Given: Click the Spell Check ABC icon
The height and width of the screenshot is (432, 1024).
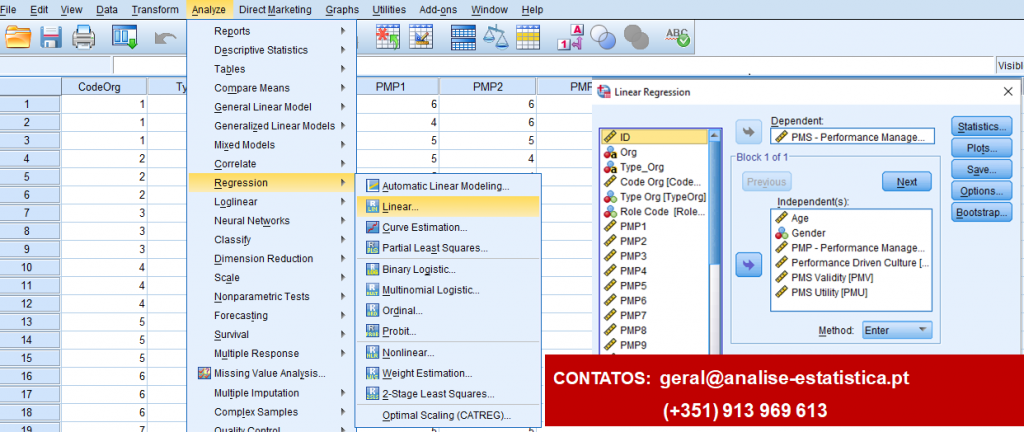Looking at the screenshot, I should tap(677, 37).
